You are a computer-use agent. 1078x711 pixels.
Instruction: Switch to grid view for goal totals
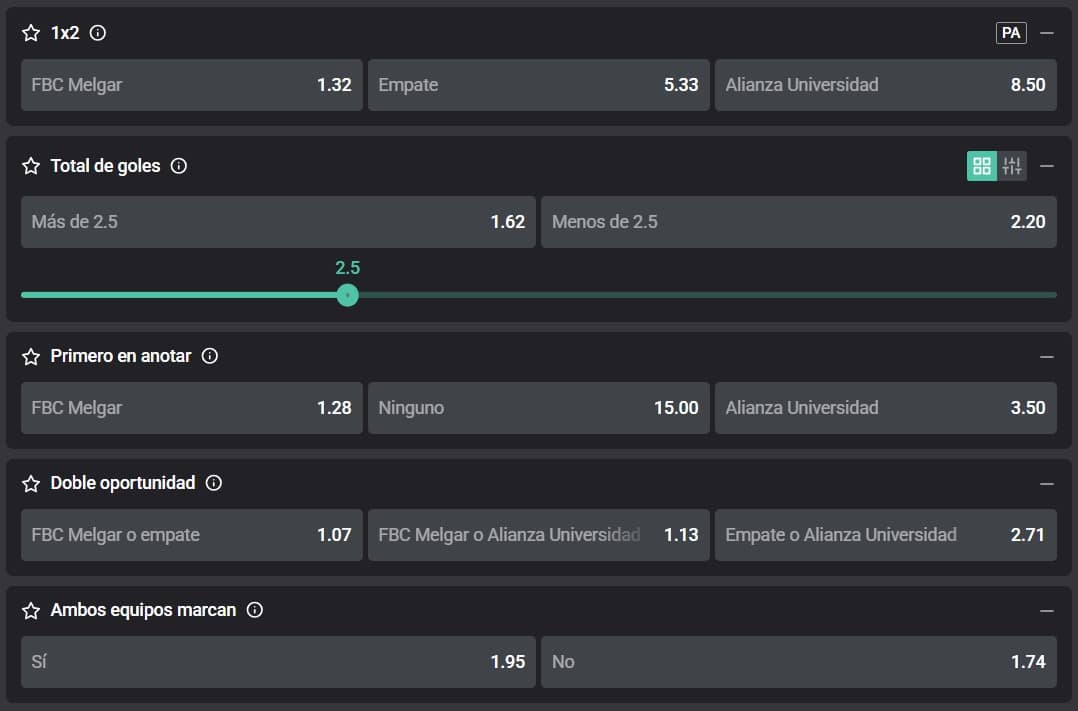tap(981, 166)
